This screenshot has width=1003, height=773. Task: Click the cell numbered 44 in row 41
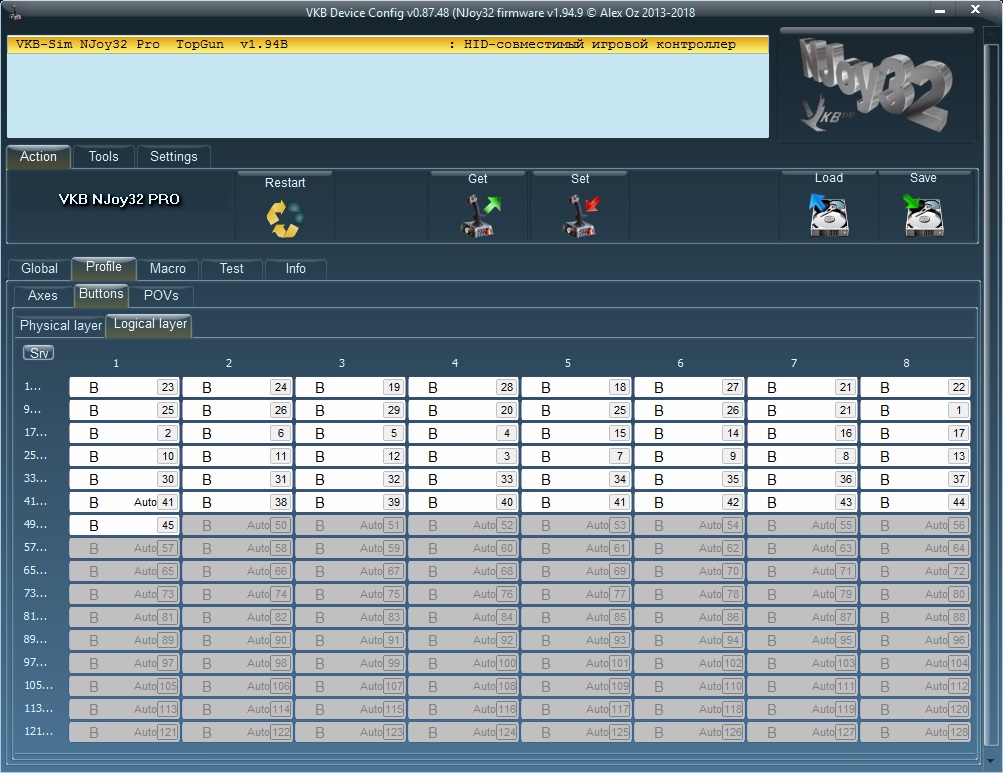915,502
